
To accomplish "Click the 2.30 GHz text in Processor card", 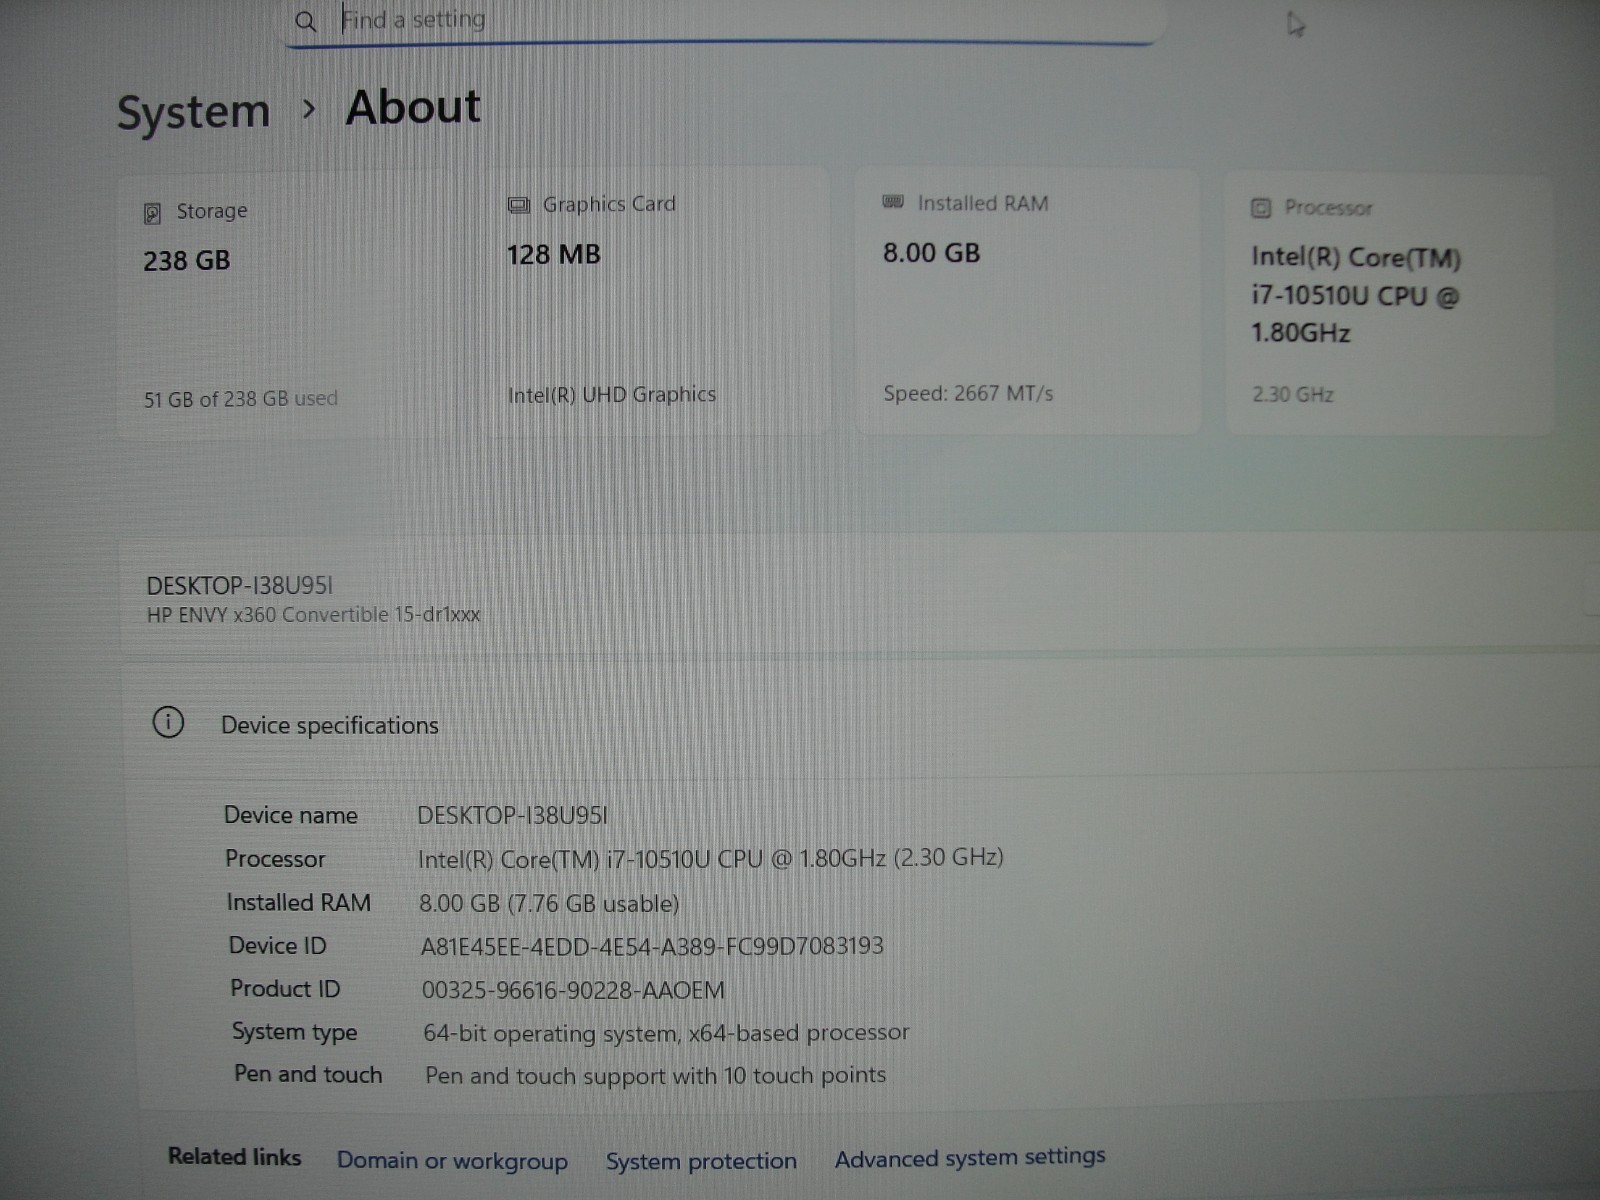I will [1293, 395].
